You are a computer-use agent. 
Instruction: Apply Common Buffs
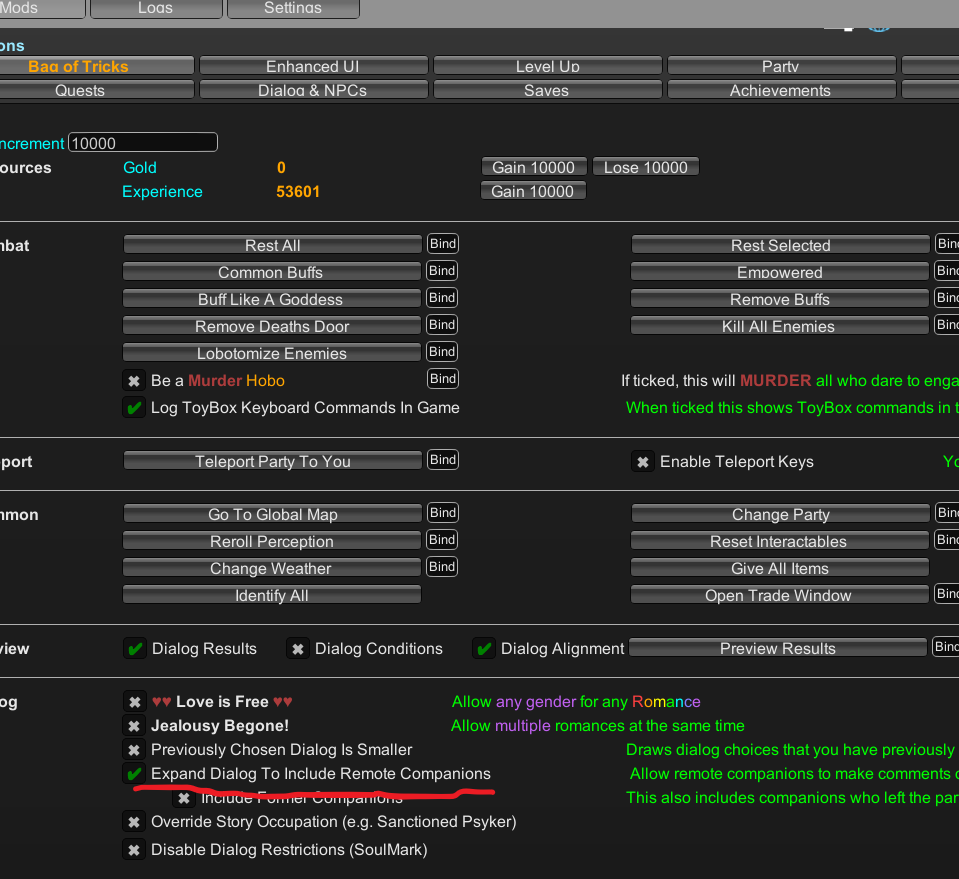tap(272, 272)
